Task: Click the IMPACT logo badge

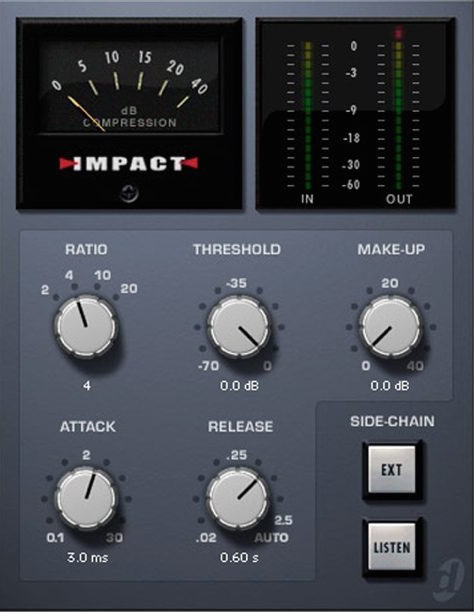Action: [129, 164]
